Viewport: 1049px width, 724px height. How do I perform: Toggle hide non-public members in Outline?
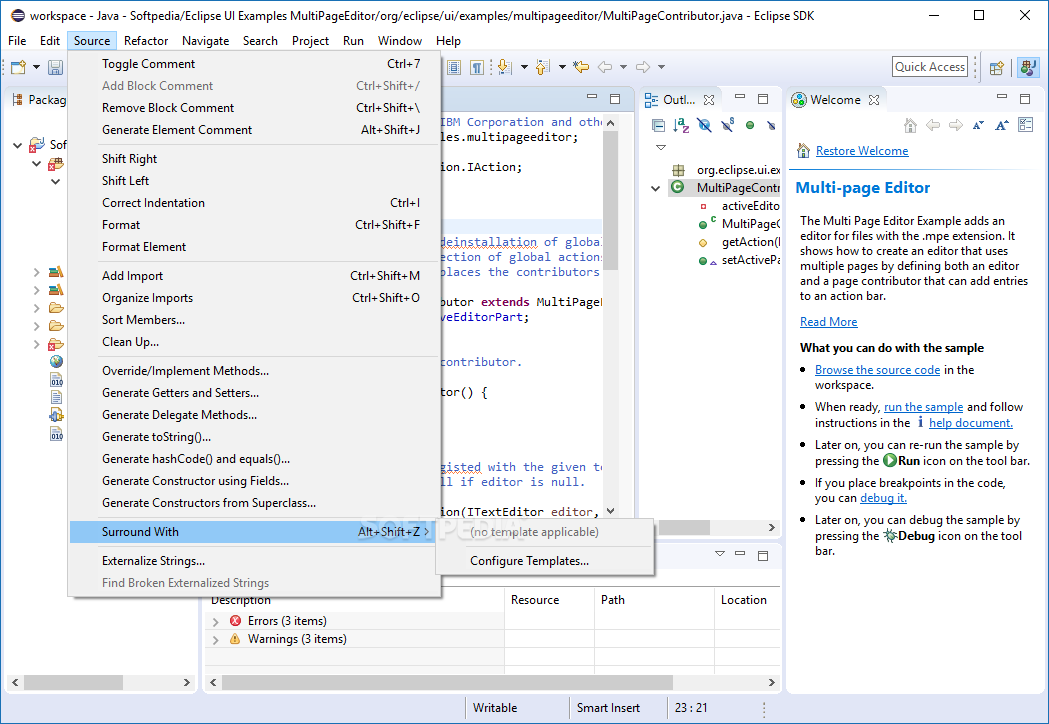click(750, 125)
